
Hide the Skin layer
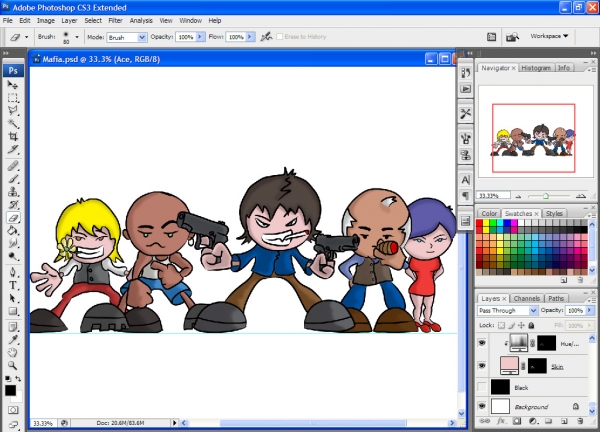click(482, 366)
